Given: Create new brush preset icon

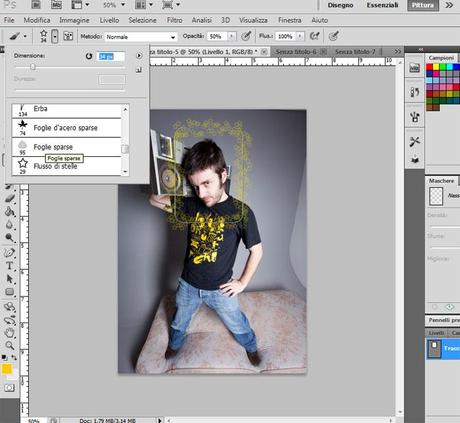Looking at the screenshot, I should [x=139, y=69].
